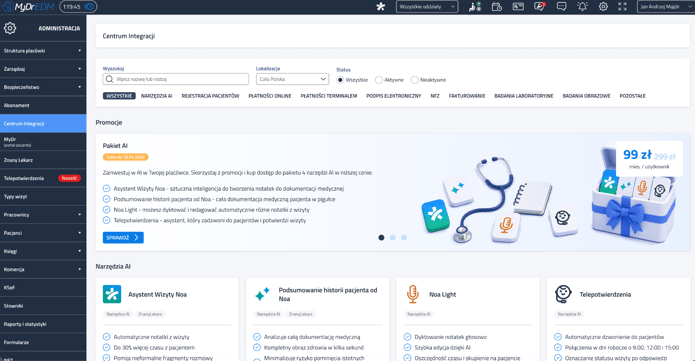Viewport: 695px width, 361px height.
Task: Click the Noa Light microphone icon
Action: click(x=413, y=294)
